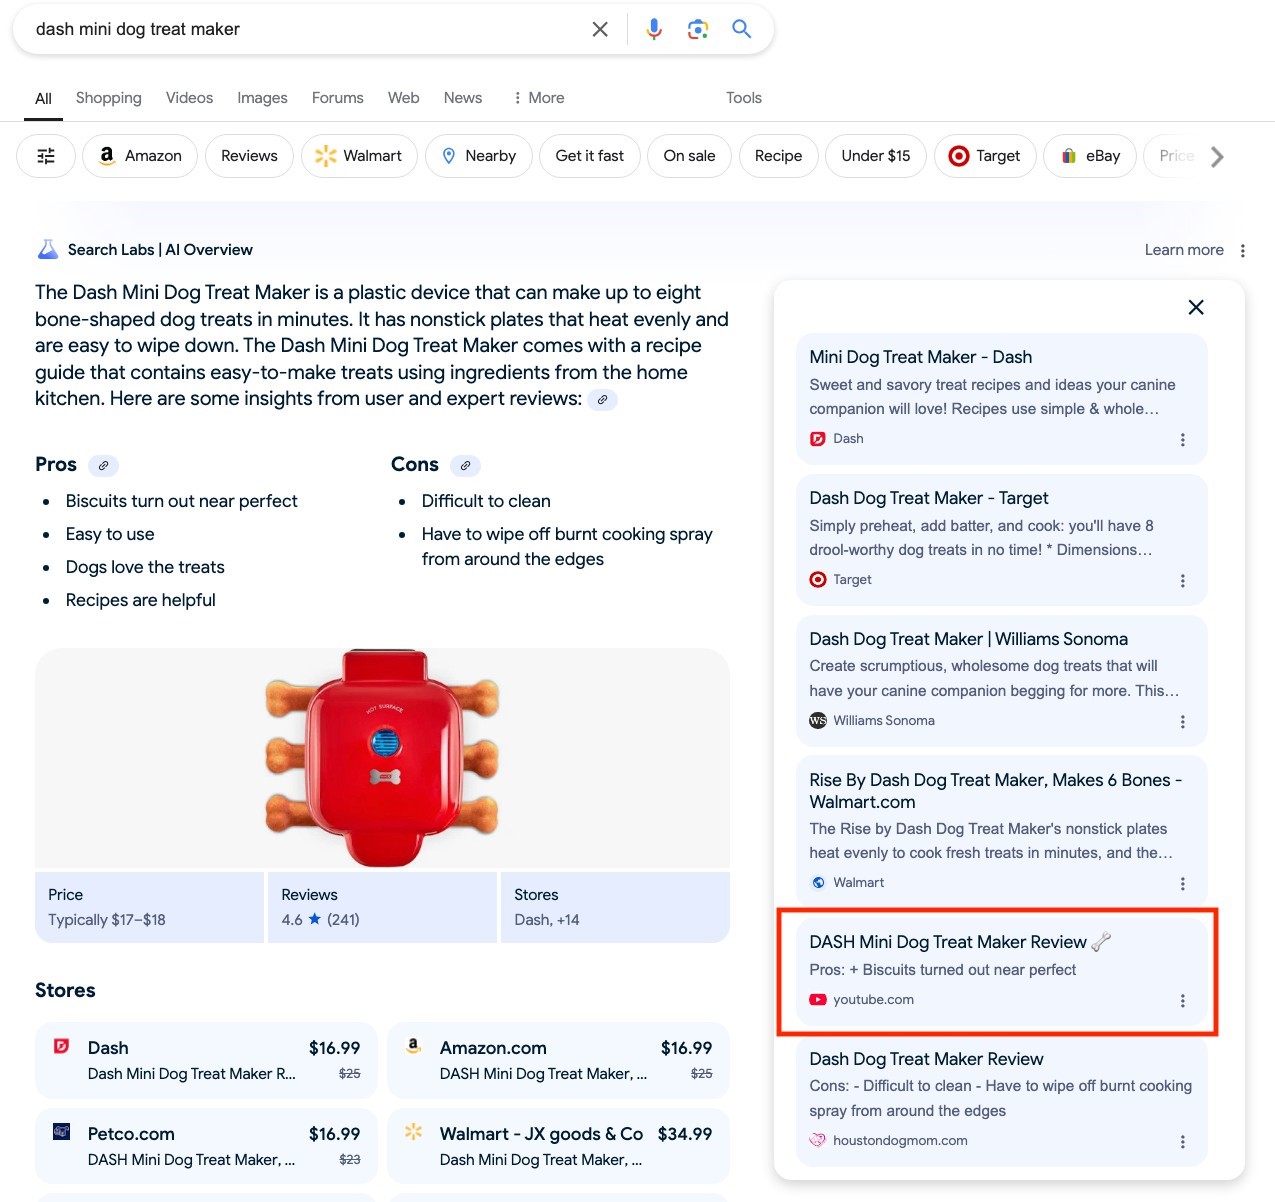Click the Learn more link for AI Overview

(x=1184, y=249)
